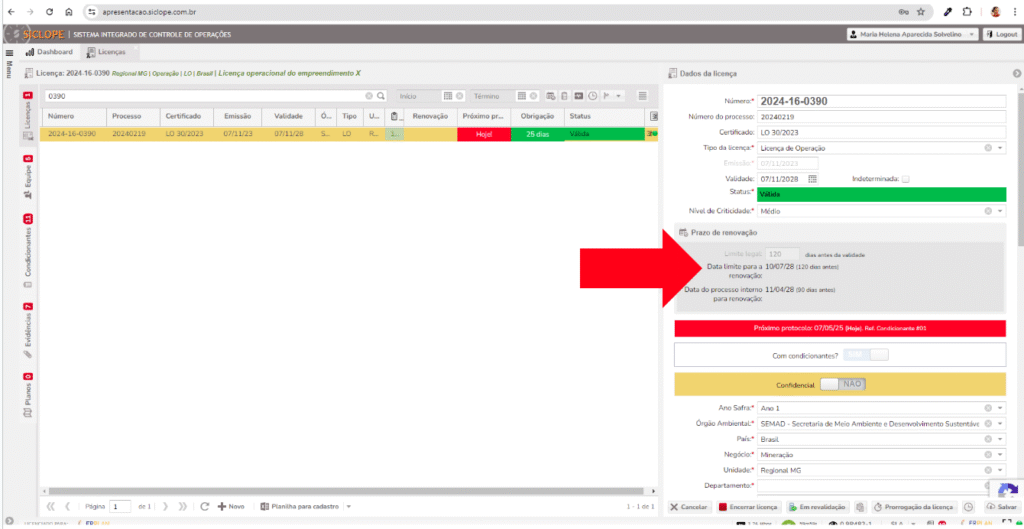Viewport: 1024px width, 529px height.
Task: Click the Novo button
Action: coord(231,507)
